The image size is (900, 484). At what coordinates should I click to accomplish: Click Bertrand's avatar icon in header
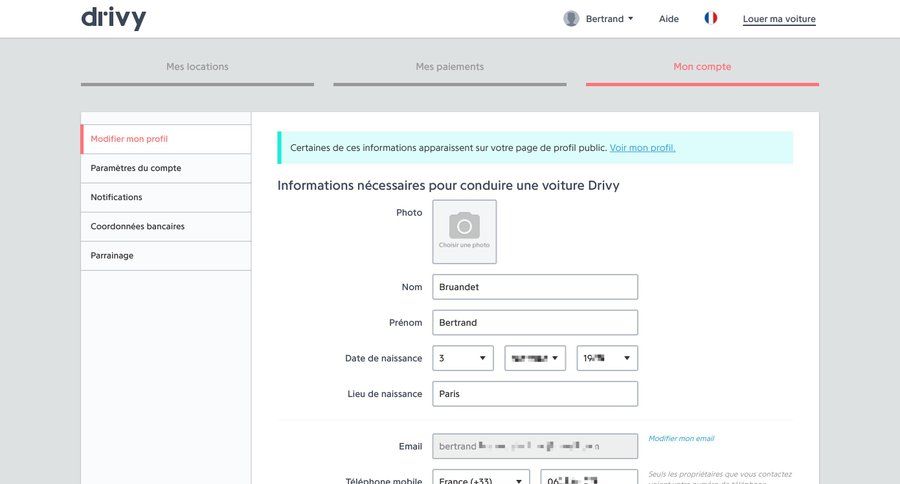[x=571, y=18]
